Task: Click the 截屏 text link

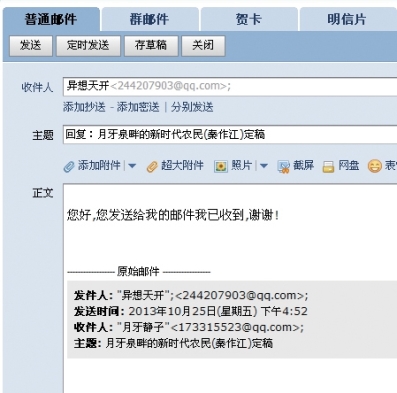Action: coord(303,165)
